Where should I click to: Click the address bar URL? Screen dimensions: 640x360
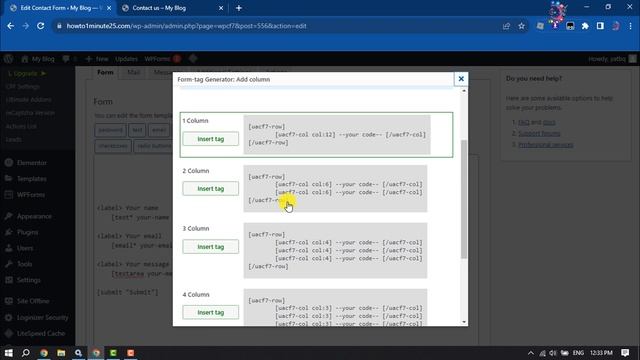187,26
